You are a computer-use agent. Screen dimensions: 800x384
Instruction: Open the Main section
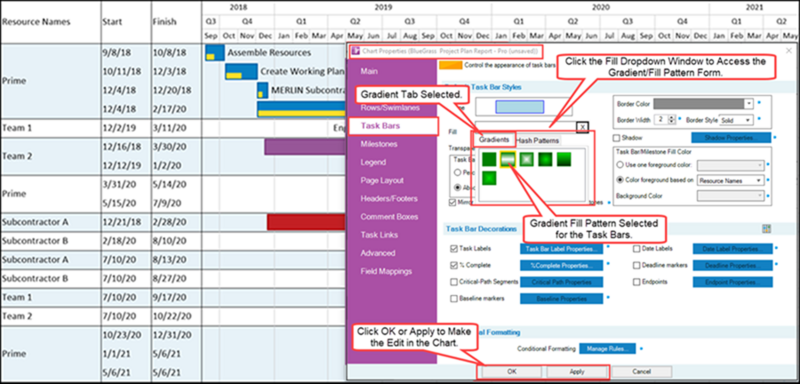[x=369, y=71]
